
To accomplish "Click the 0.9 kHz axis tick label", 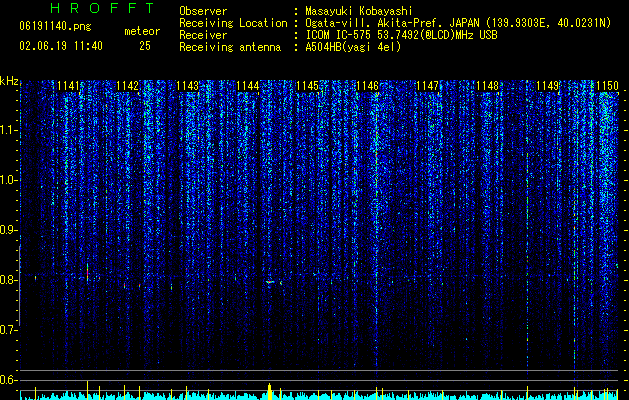I will (x=8, y=230).
